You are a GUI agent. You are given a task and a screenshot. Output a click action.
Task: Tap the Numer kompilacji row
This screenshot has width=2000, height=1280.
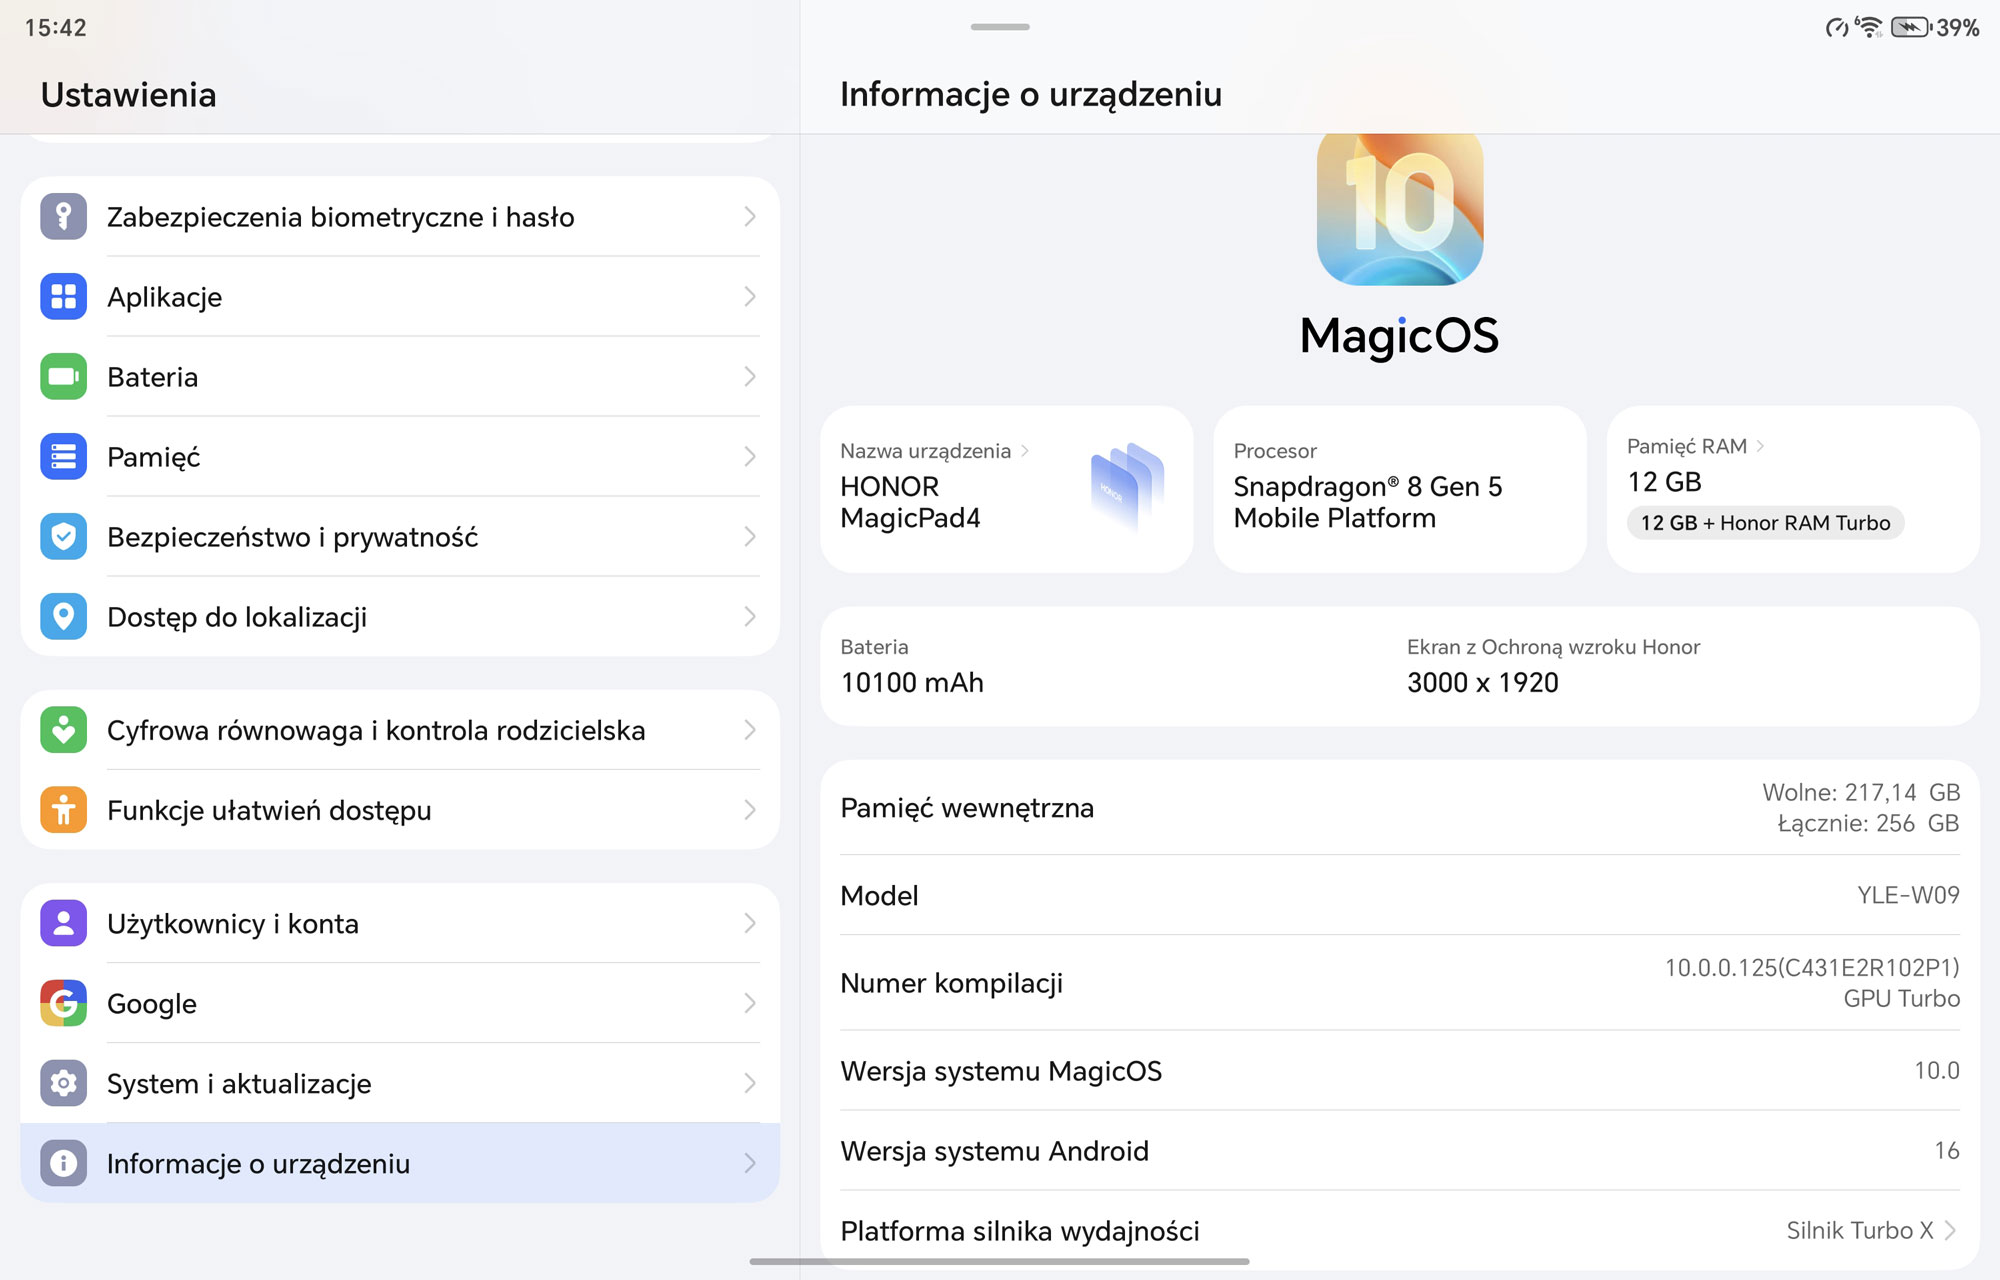click(x=1400, y=983)
